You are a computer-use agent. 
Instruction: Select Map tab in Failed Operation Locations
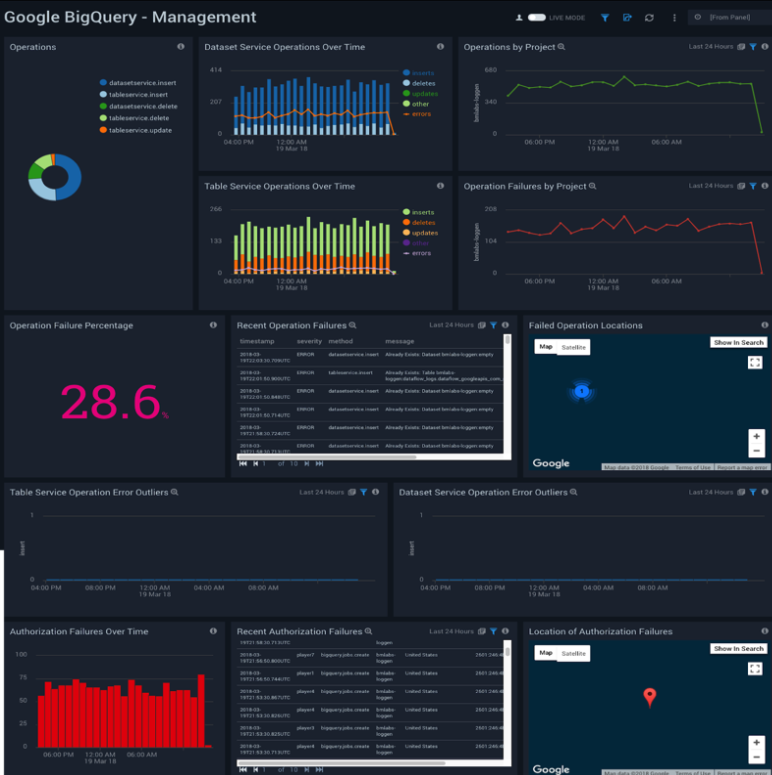click(546, 347)
